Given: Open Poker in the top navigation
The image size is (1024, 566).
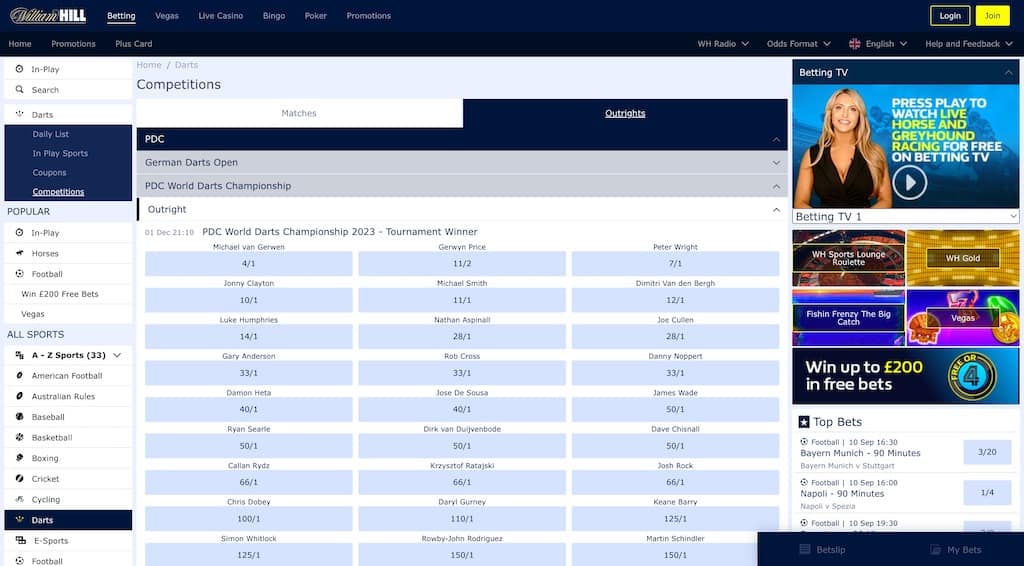Looking at the screenshot, I should (315, 16).
